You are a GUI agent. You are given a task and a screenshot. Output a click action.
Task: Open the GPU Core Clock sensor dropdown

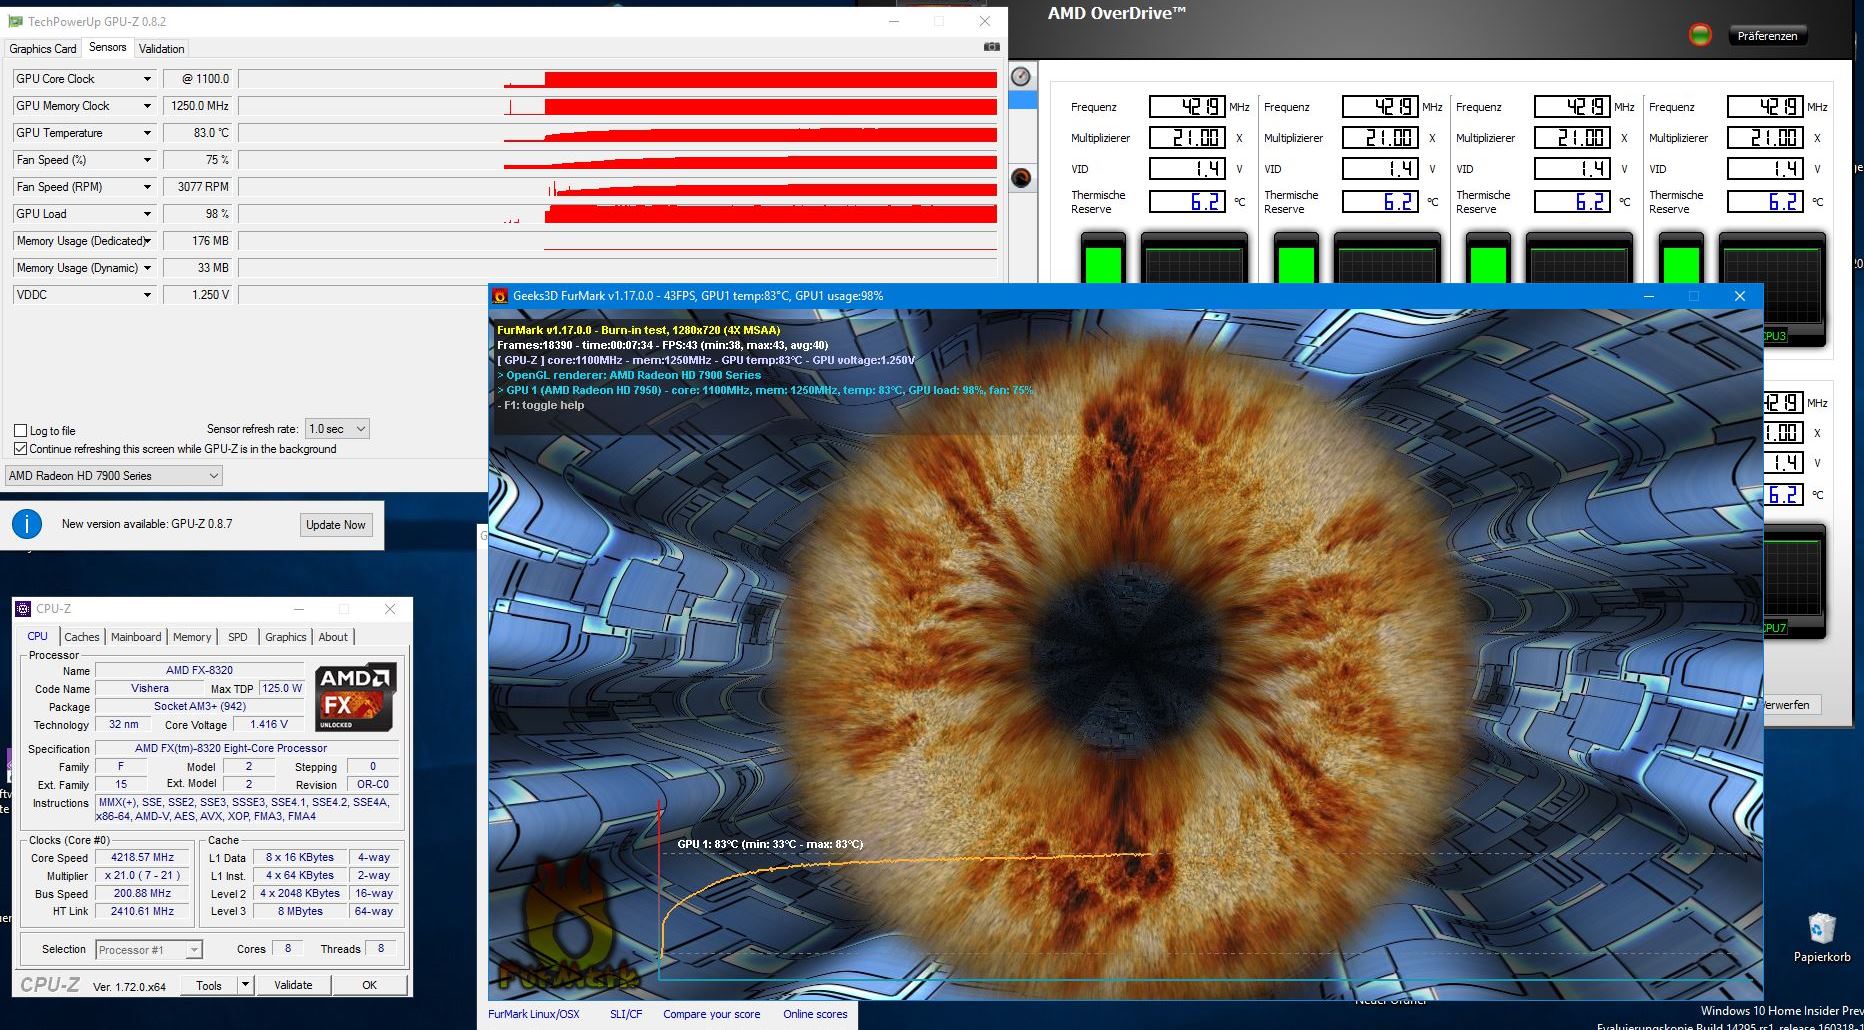[x=147, y=79]
